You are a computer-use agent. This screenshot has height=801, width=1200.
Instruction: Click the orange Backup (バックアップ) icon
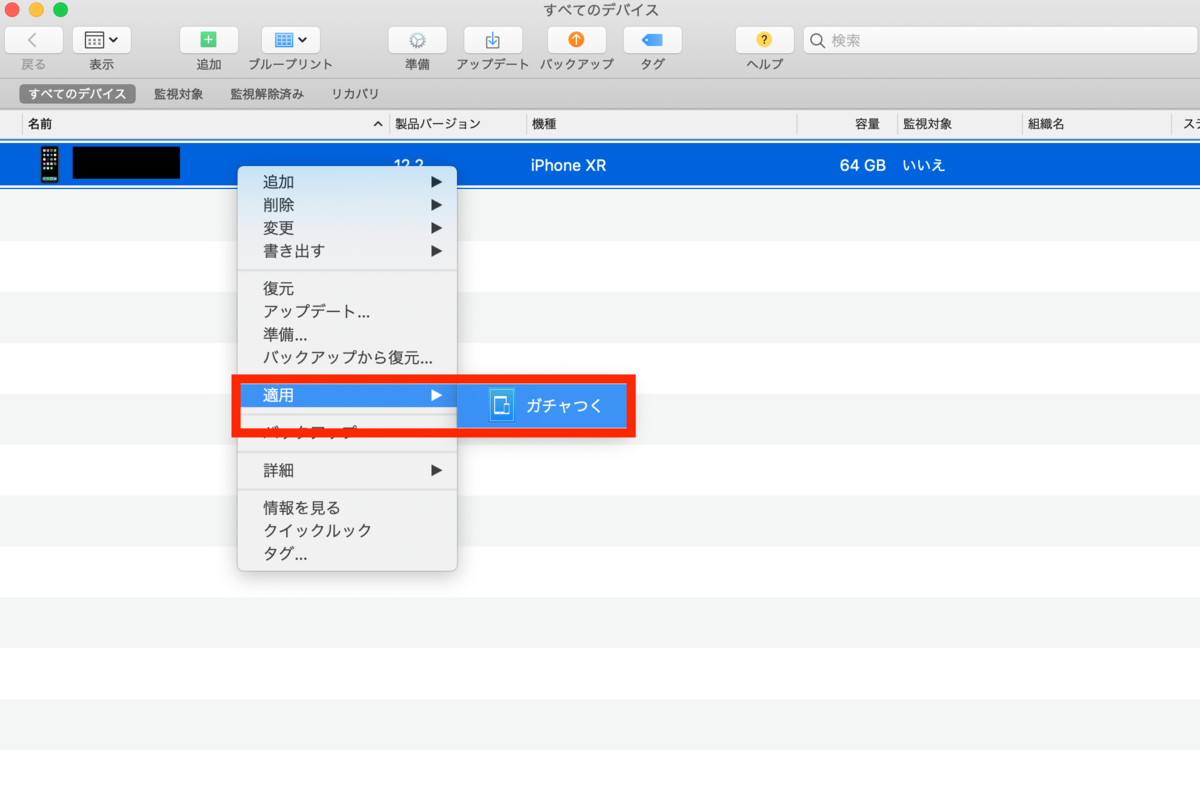[576, 40]
